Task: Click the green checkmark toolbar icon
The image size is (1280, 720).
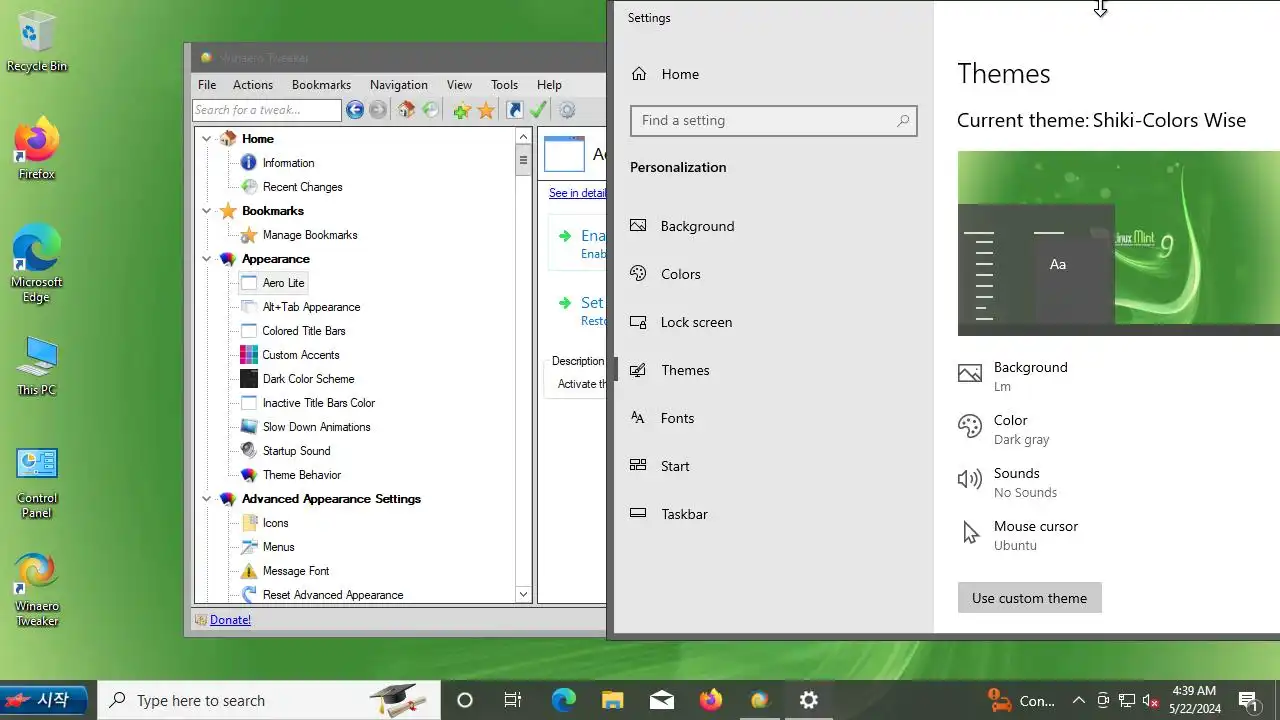Action: click(538, 110)
